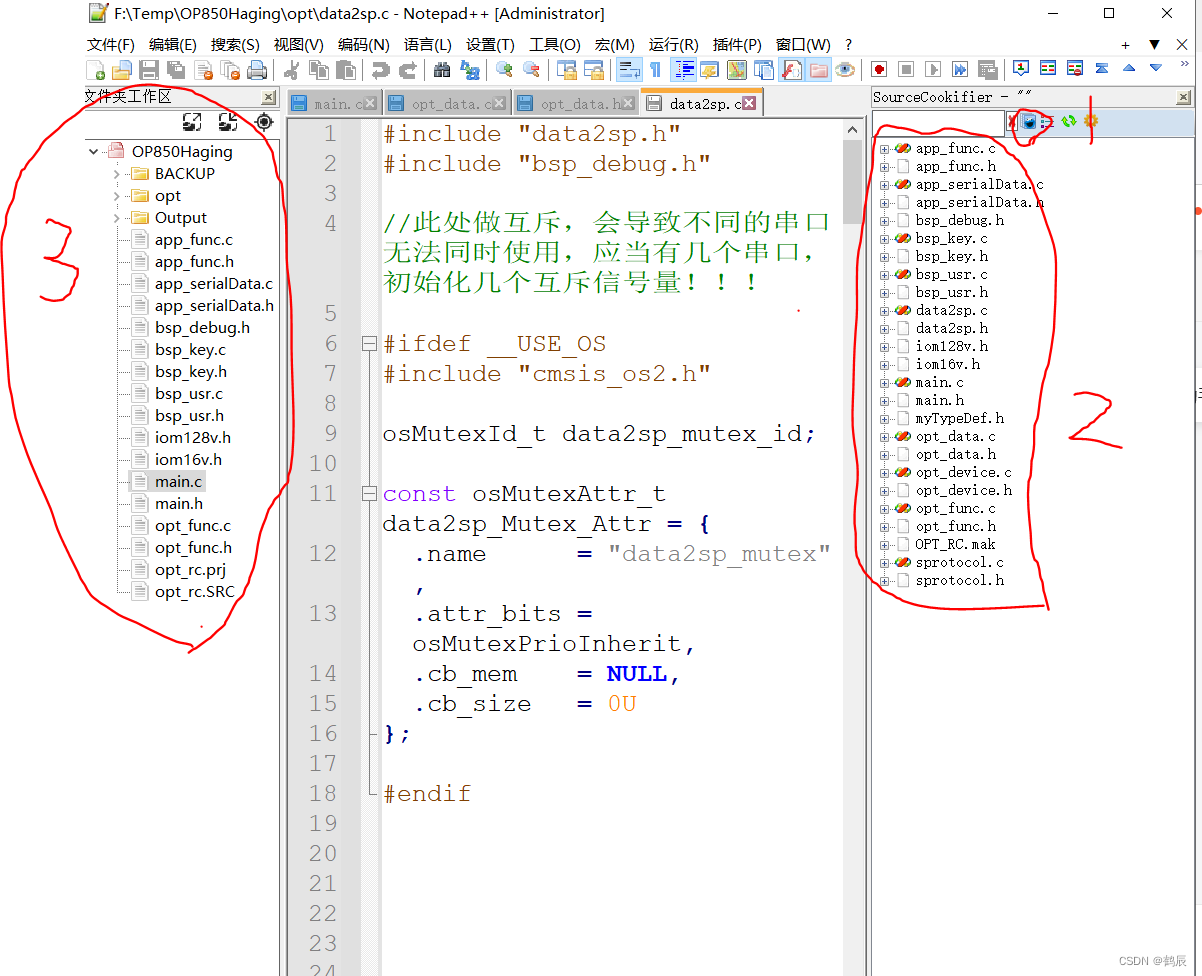Close the data2sp.c tab
The height and width of the screenshot is (976, 1202).
[x=749, y=103]
